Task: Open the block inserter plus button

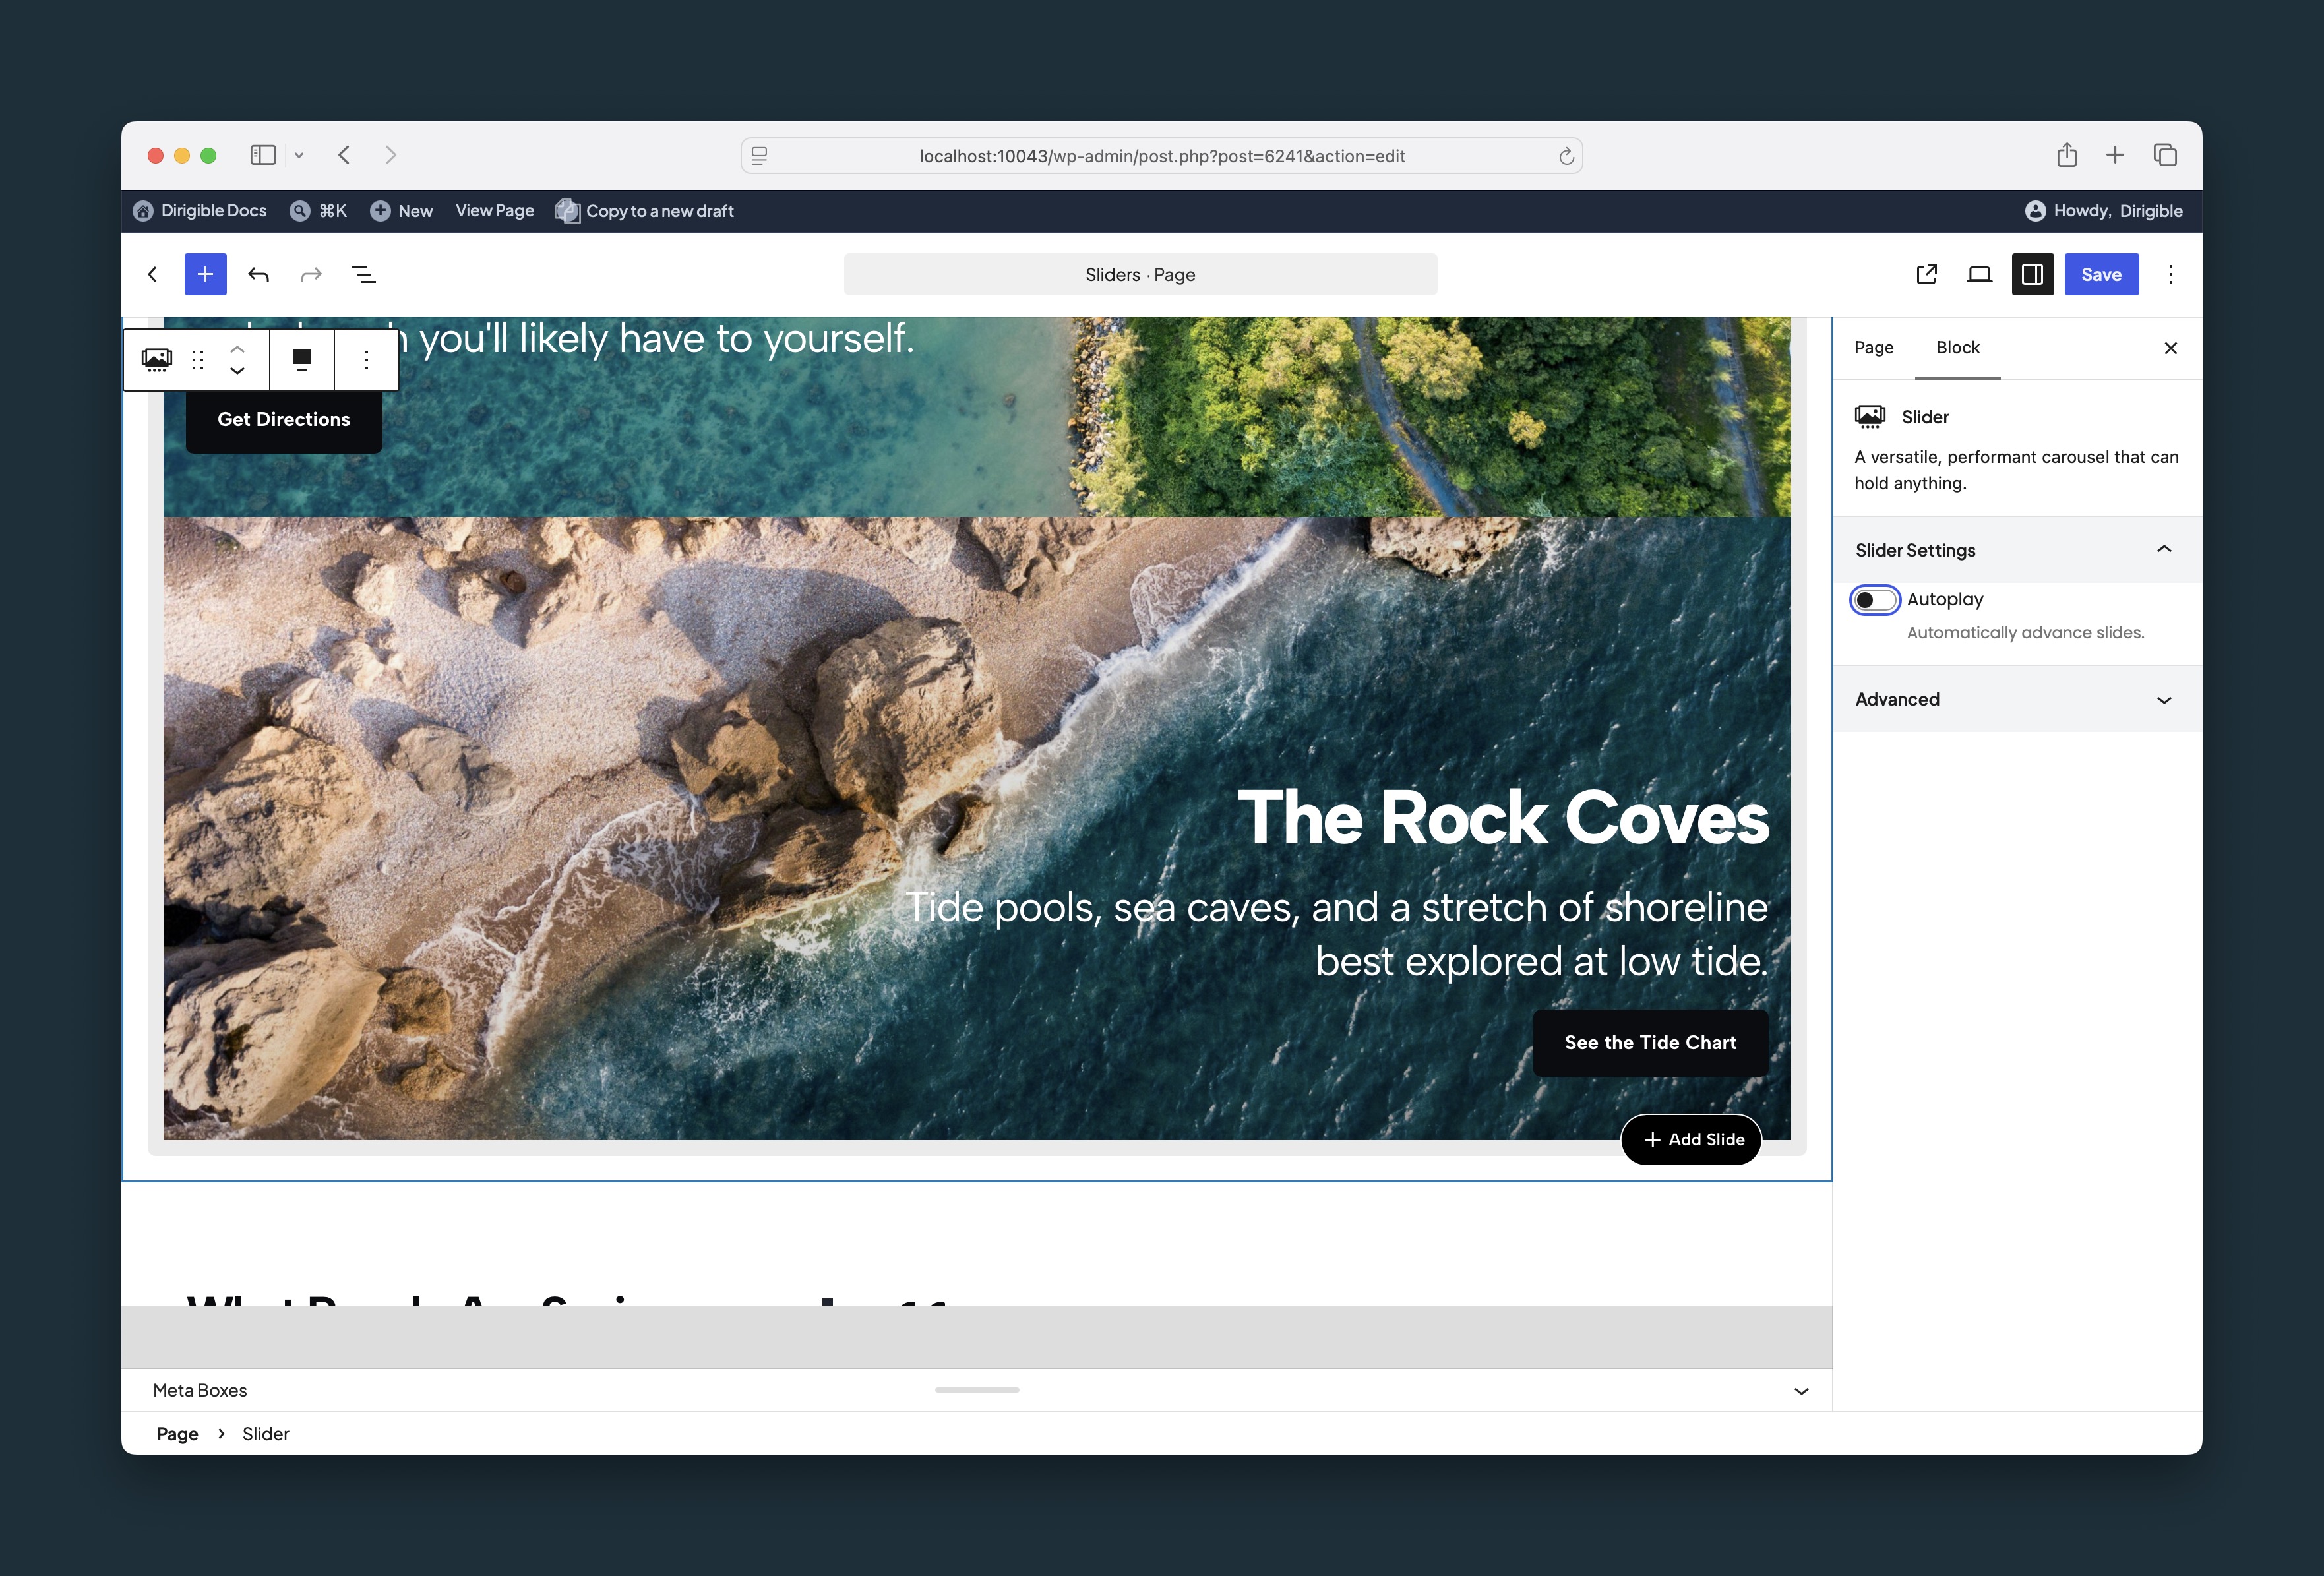Action: pos(205,274)
